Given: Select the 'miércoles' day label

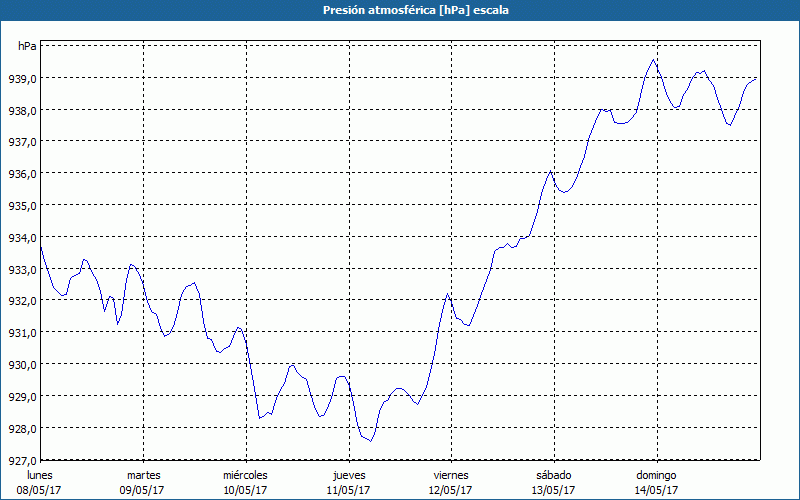Looking at the screenshot, I should [245, 475].
